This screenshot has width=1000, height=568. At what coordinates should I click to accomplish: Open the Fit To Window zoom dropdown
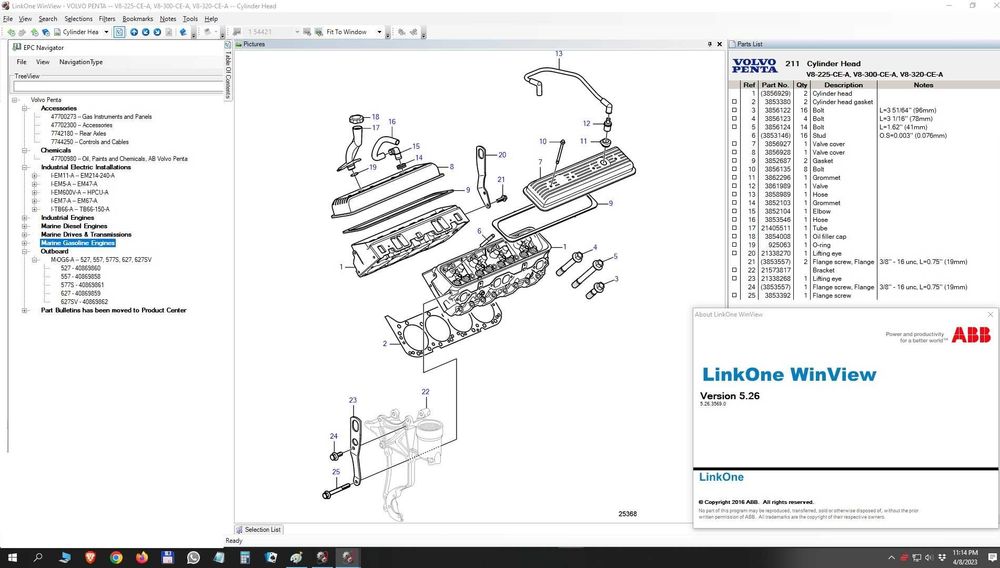click(379, 32)
